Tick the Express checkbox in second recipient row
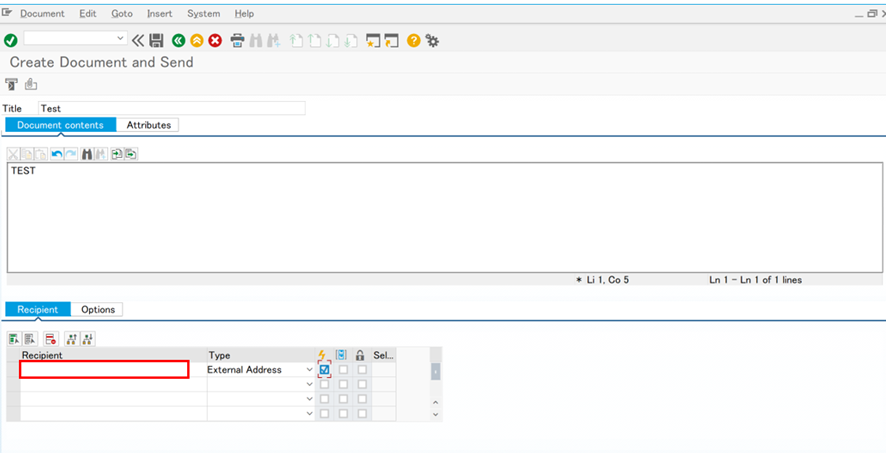The height and width of the screenshot is (453, 886). [324, 384]
